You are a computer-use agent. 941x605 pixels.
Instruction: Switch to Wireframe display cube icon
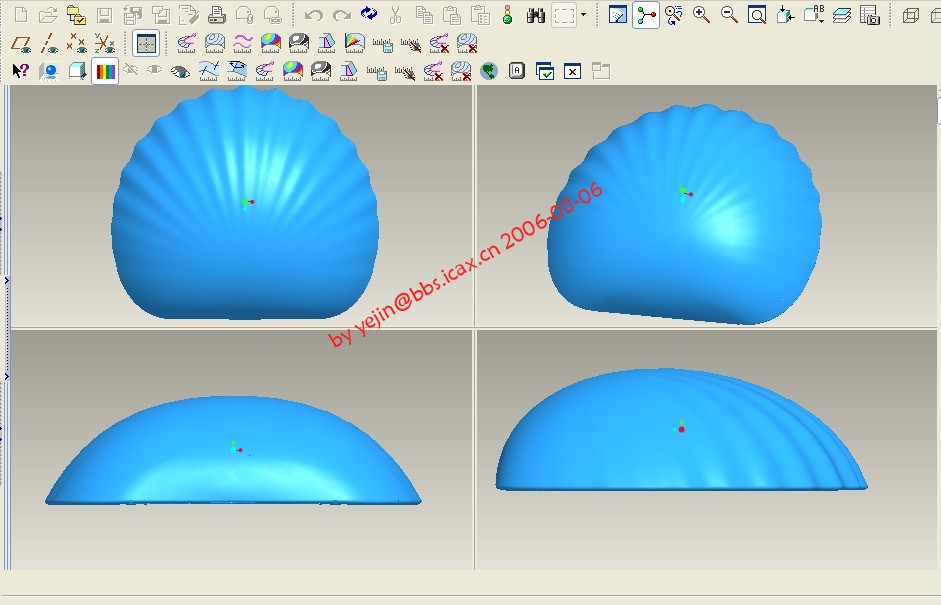[910, 15]
